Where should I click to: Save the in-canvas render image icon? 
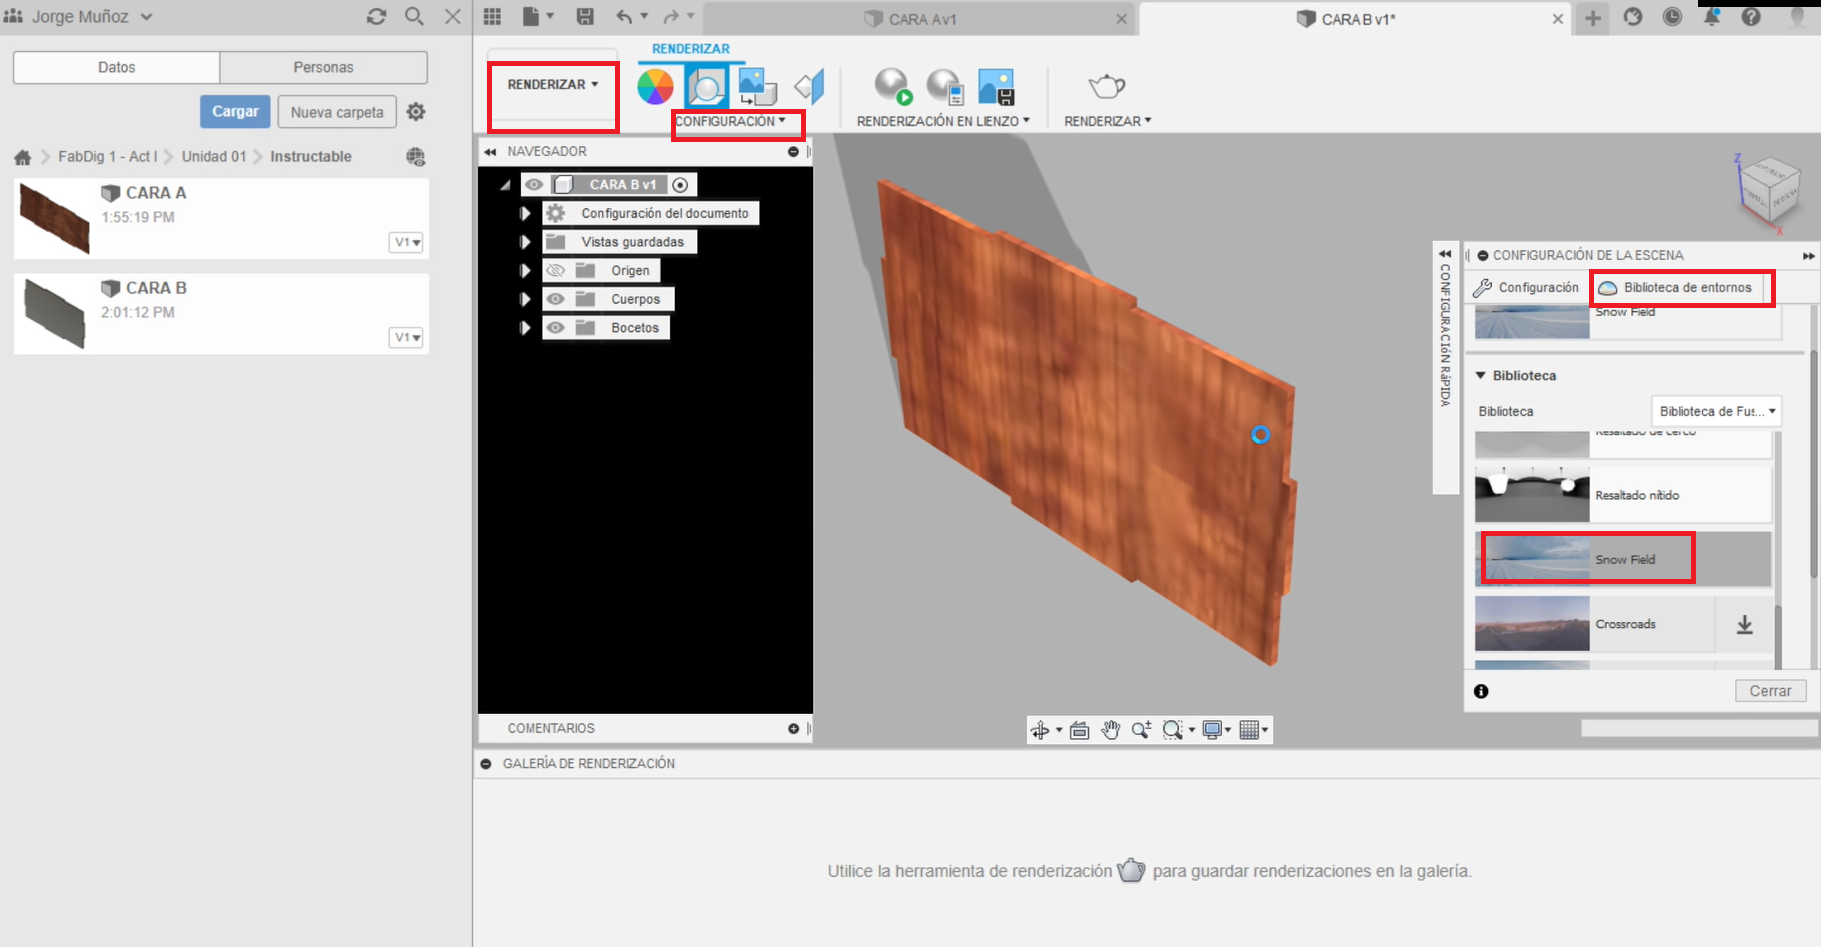[996, 87]
